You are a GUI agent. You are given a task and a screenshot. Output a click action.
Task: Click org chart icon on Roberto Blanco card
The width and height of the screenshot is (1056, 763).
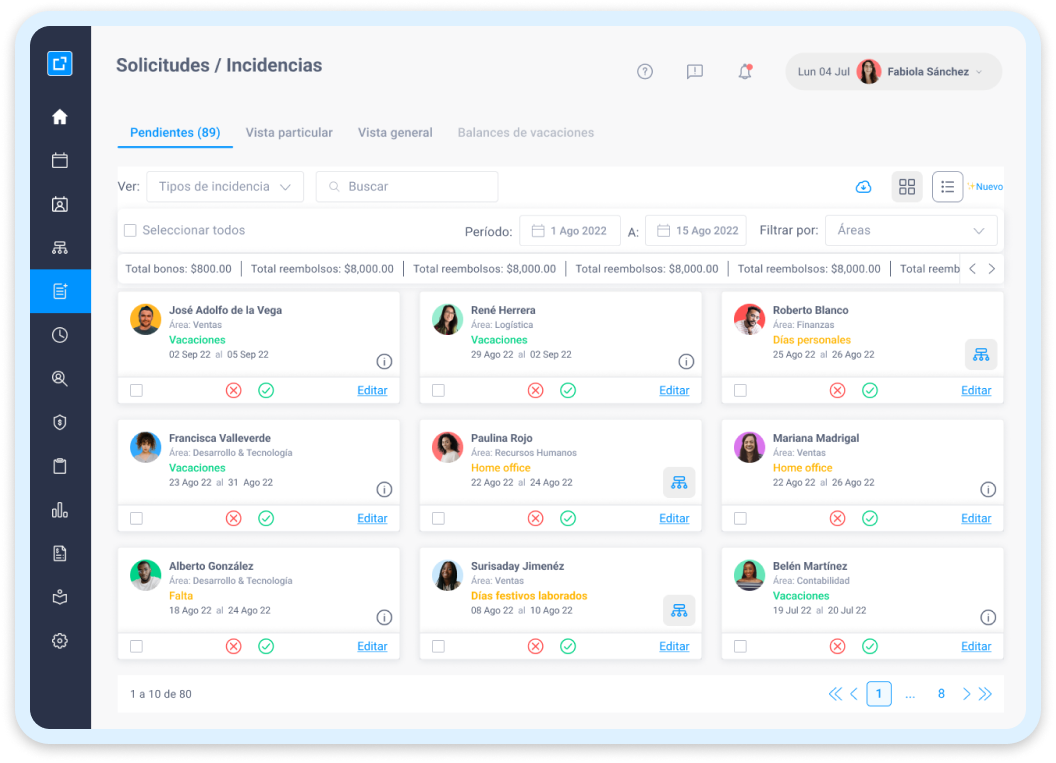point(981,354)
